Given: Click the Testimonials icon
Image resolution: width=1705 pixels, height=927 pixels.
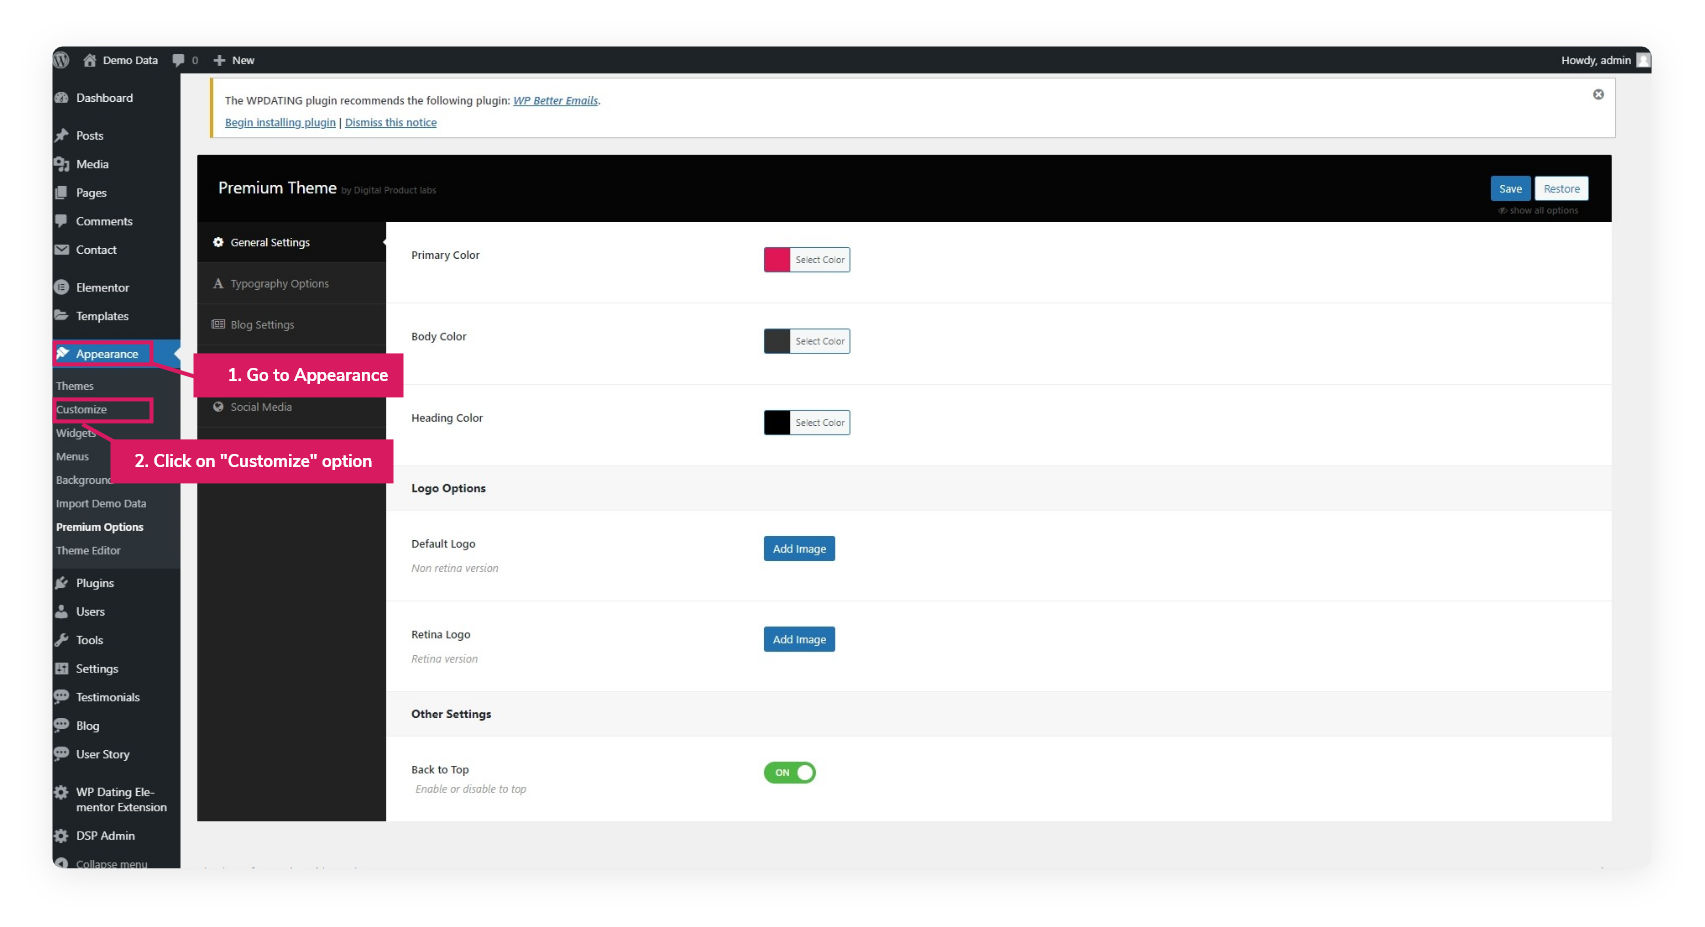Looking at the screenshot, I should click(x=62, y=697).
